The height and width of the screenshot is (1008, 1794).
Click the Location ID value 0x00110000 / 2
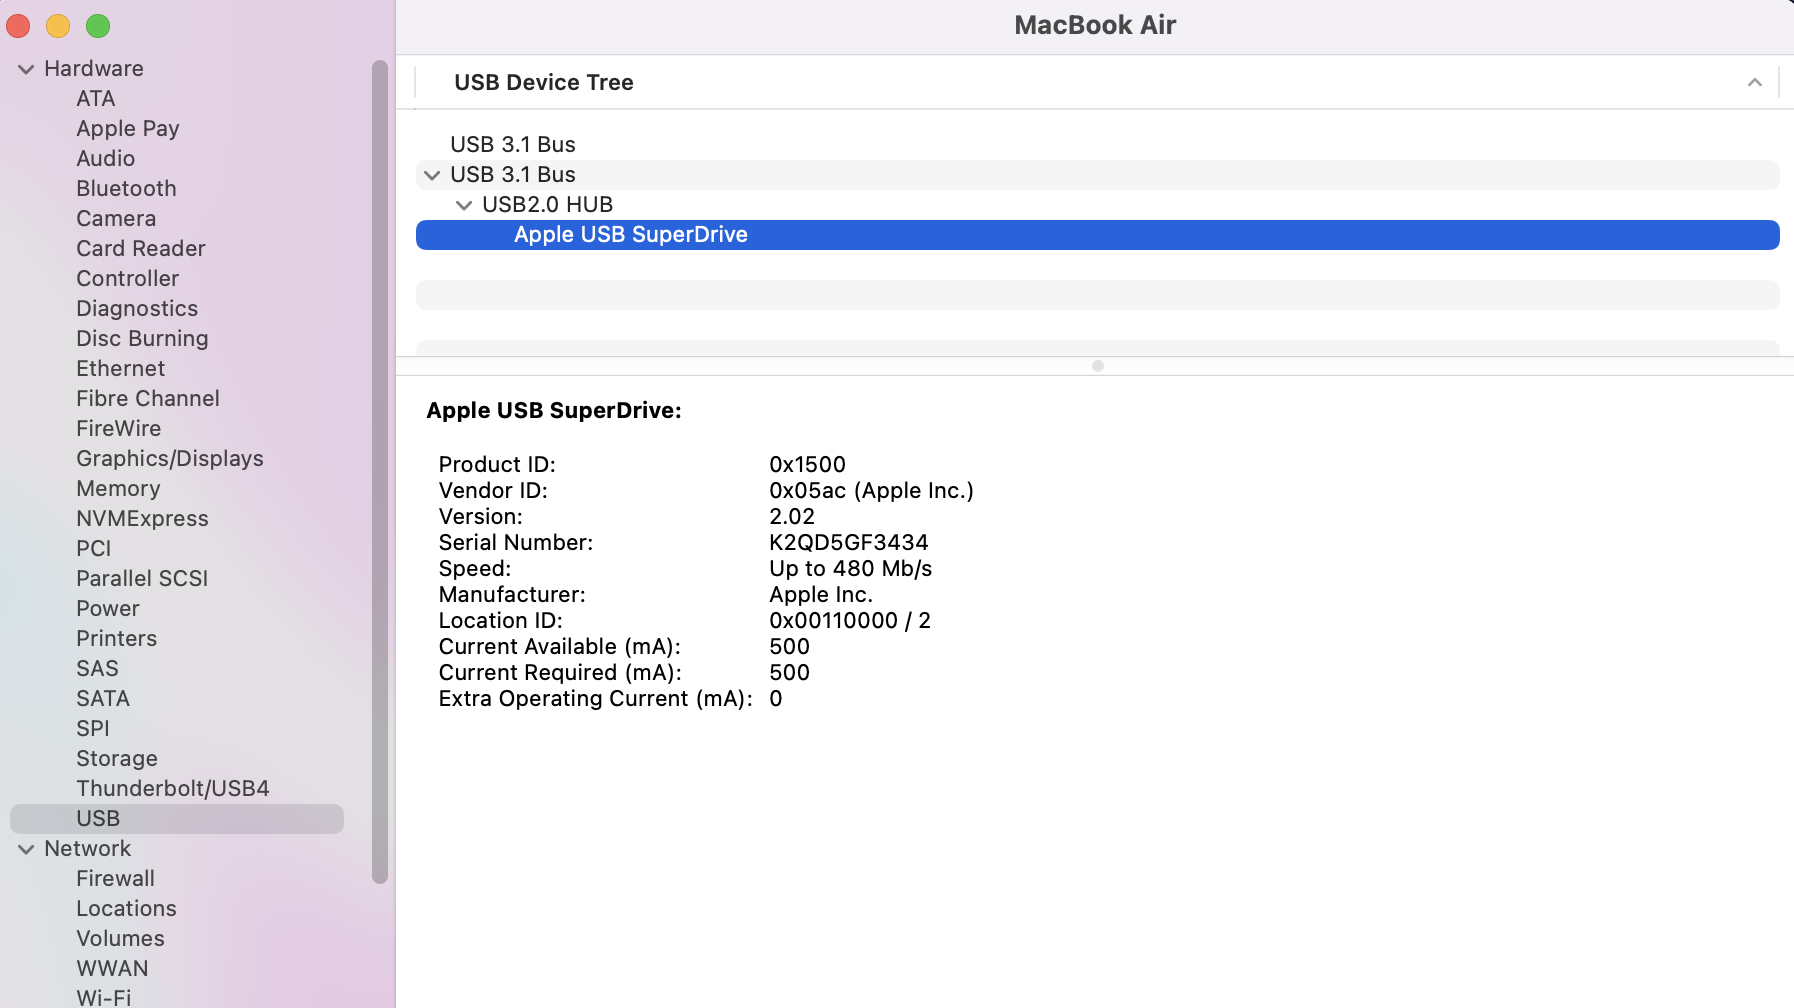click(850, 621)
